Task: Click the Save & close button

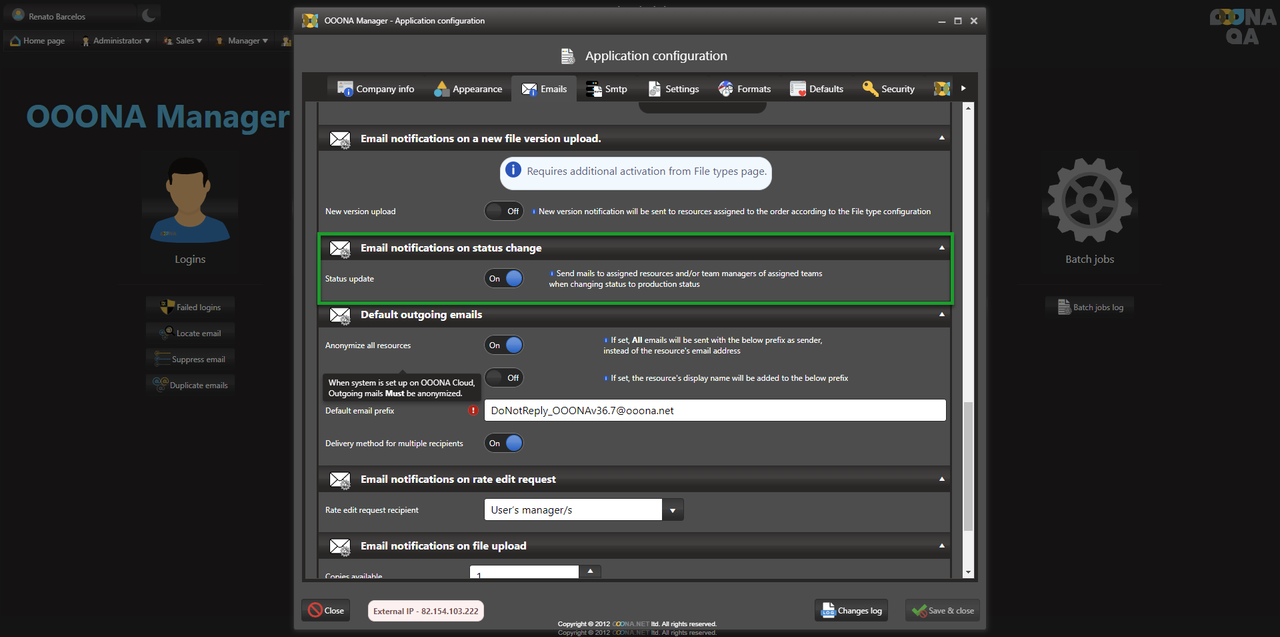Action: (942, 610)
